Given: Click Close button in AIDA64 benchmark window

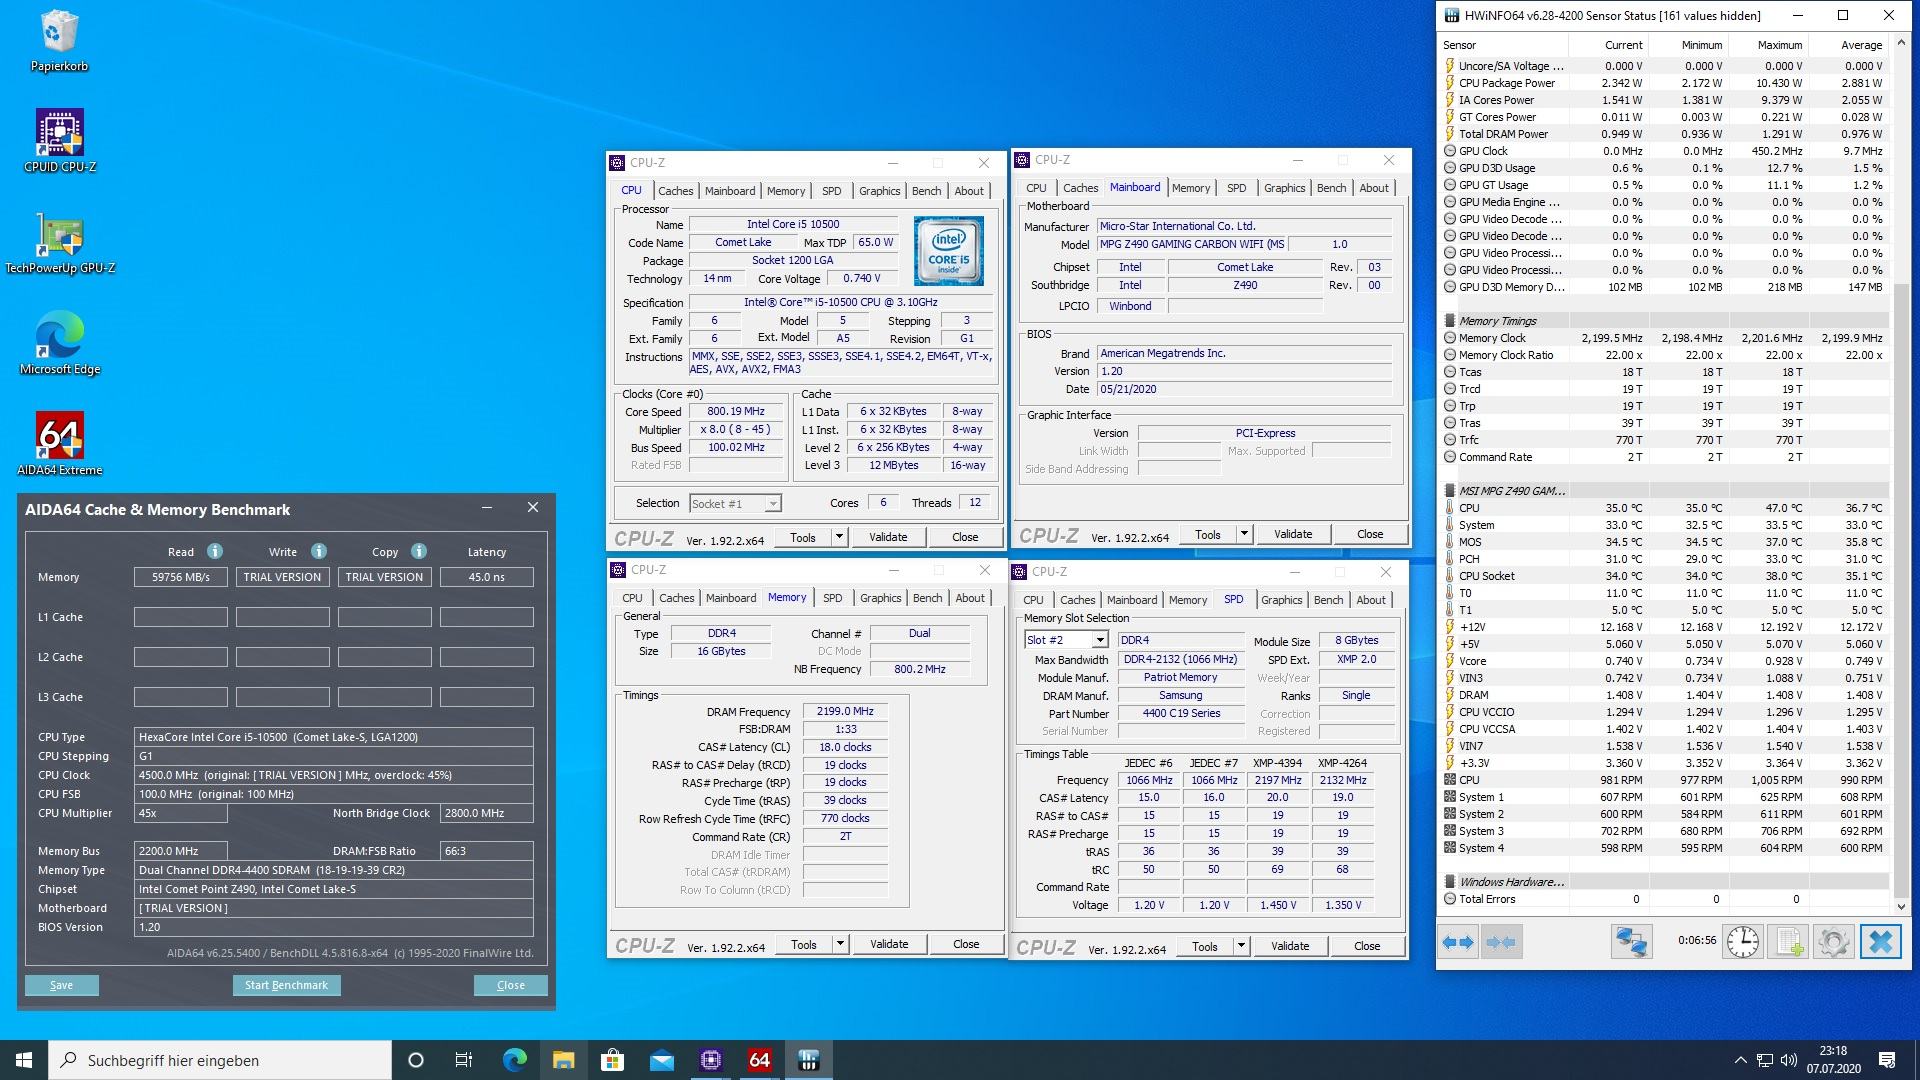Looking at the screenshot, I should click(x=511, y=985).
